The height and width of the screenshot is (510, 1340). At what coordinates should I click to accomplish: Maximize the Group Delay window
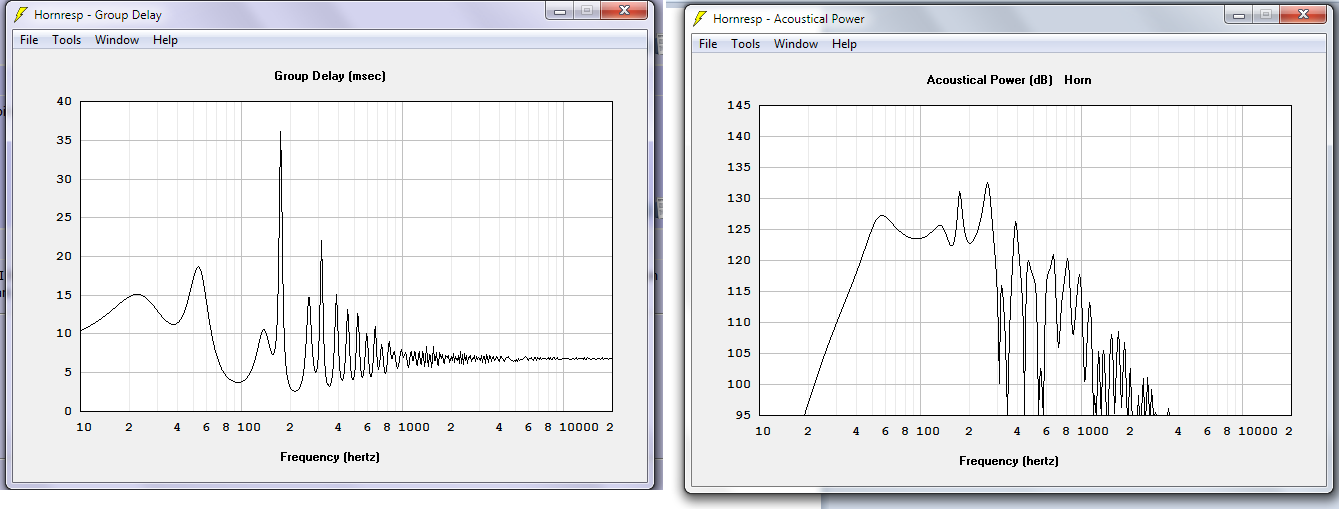[x=586, y=11]
